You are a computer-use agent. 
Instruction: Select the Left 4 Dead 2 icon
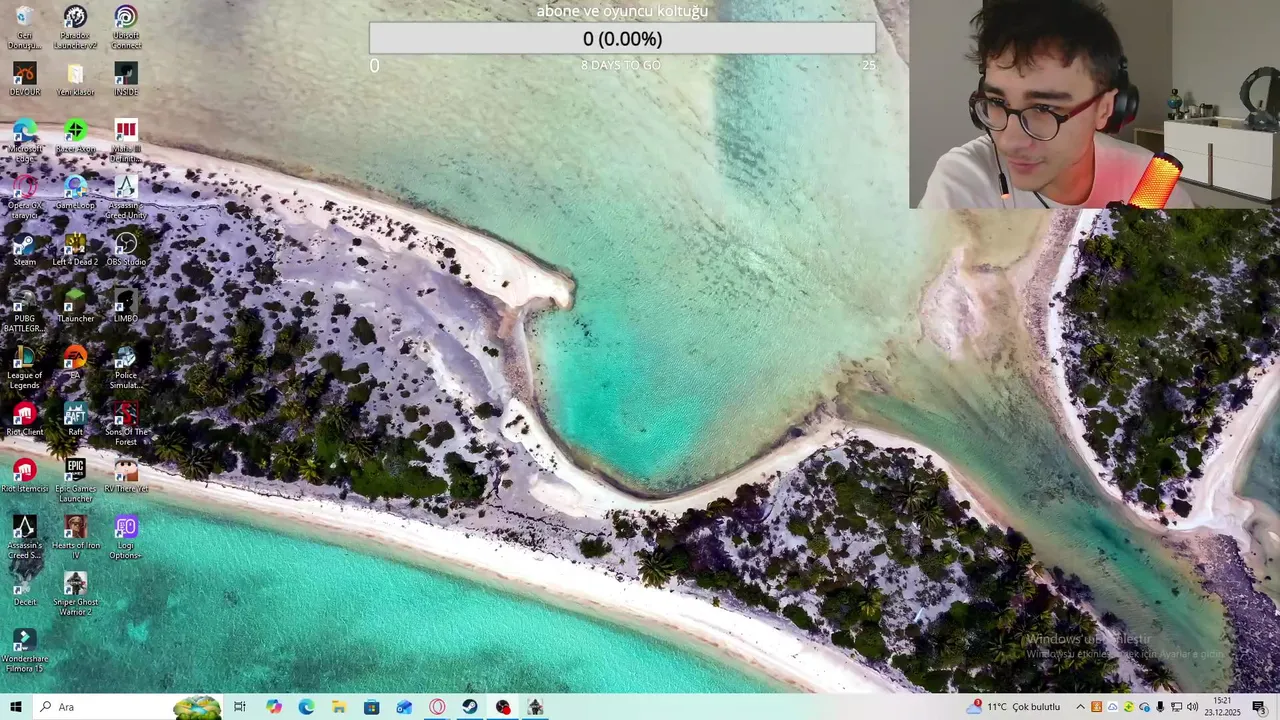coord(75,249)
